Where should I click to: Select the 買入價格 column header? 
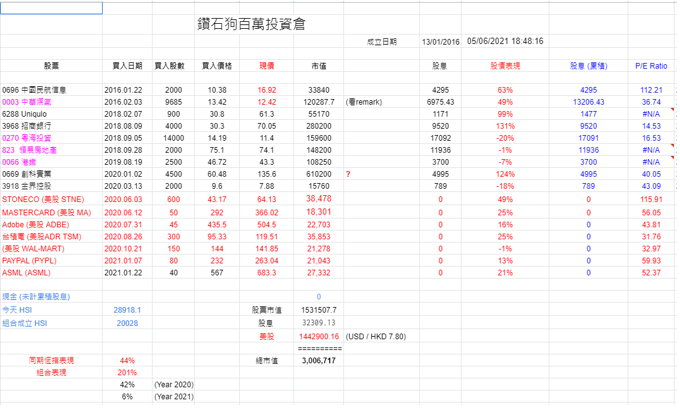tap(217, 65)
